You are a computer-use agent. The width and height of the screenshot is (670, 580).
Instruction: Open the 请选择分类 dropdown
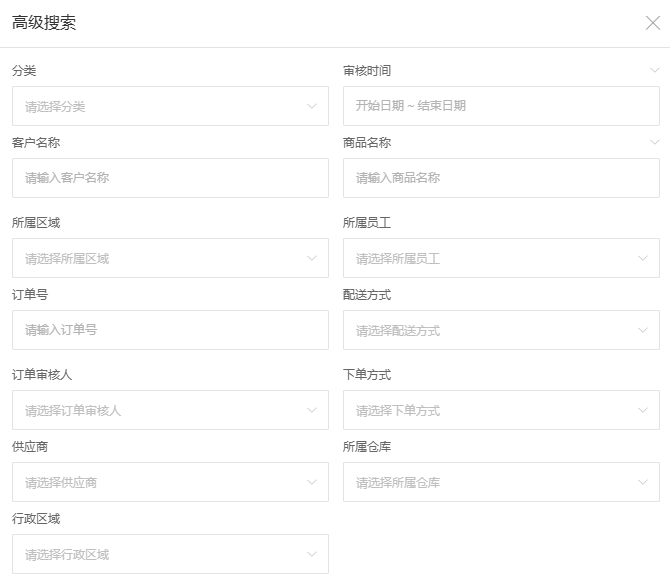coord(170,106)
